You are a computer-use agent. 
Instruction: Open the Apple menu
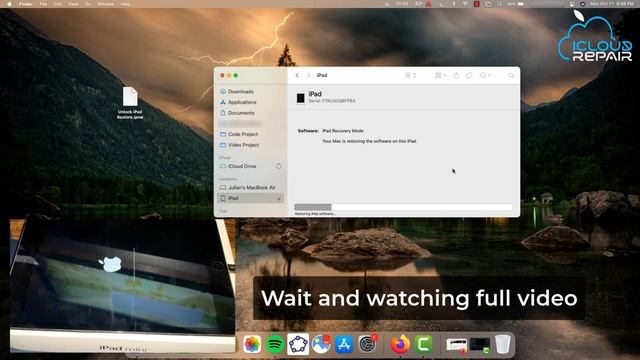(9, 4)
